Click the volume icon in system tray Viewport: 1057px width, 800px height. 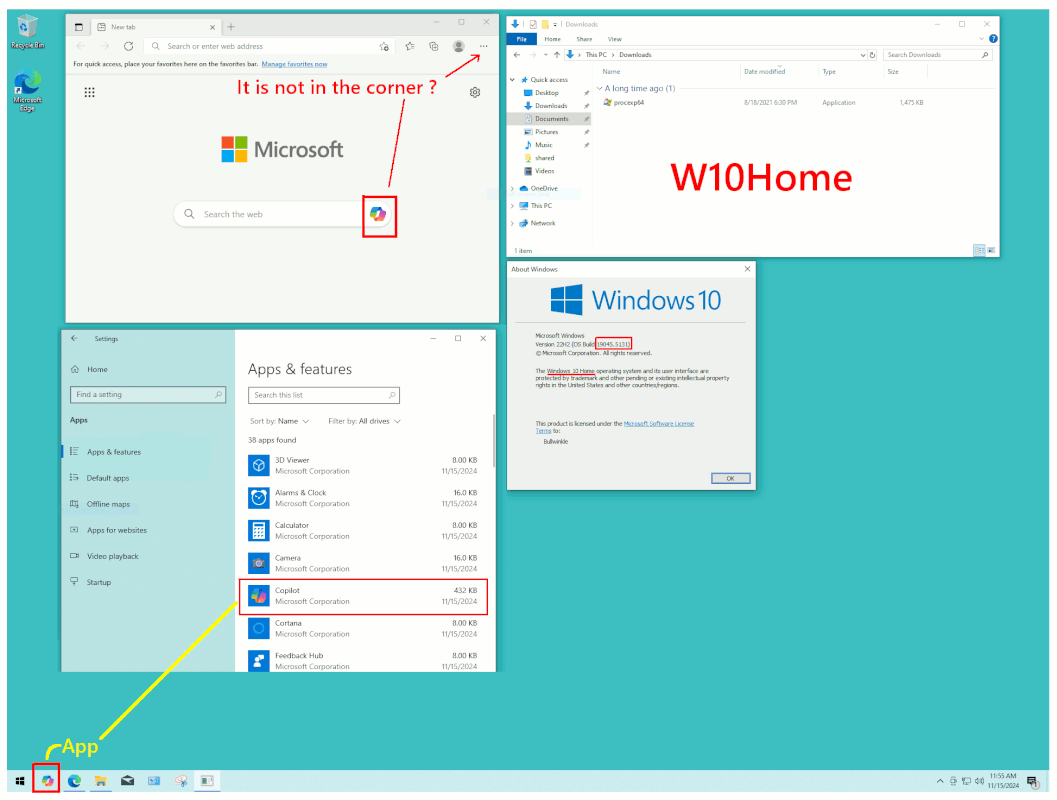(x=979, y=781)
